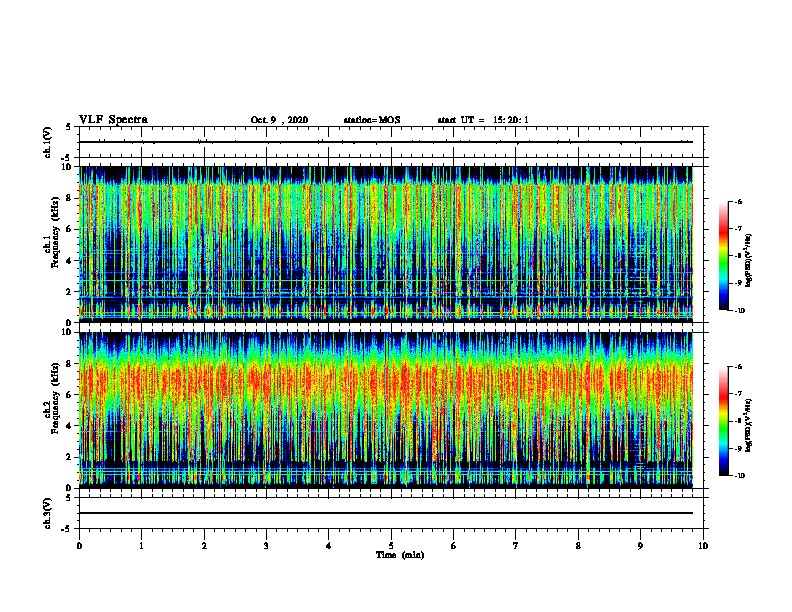Image resolution: width=792 pixels, height=612 pixels.
Task: Click the ch.1 frequency tick label "4"
Action: coord(70,261)
